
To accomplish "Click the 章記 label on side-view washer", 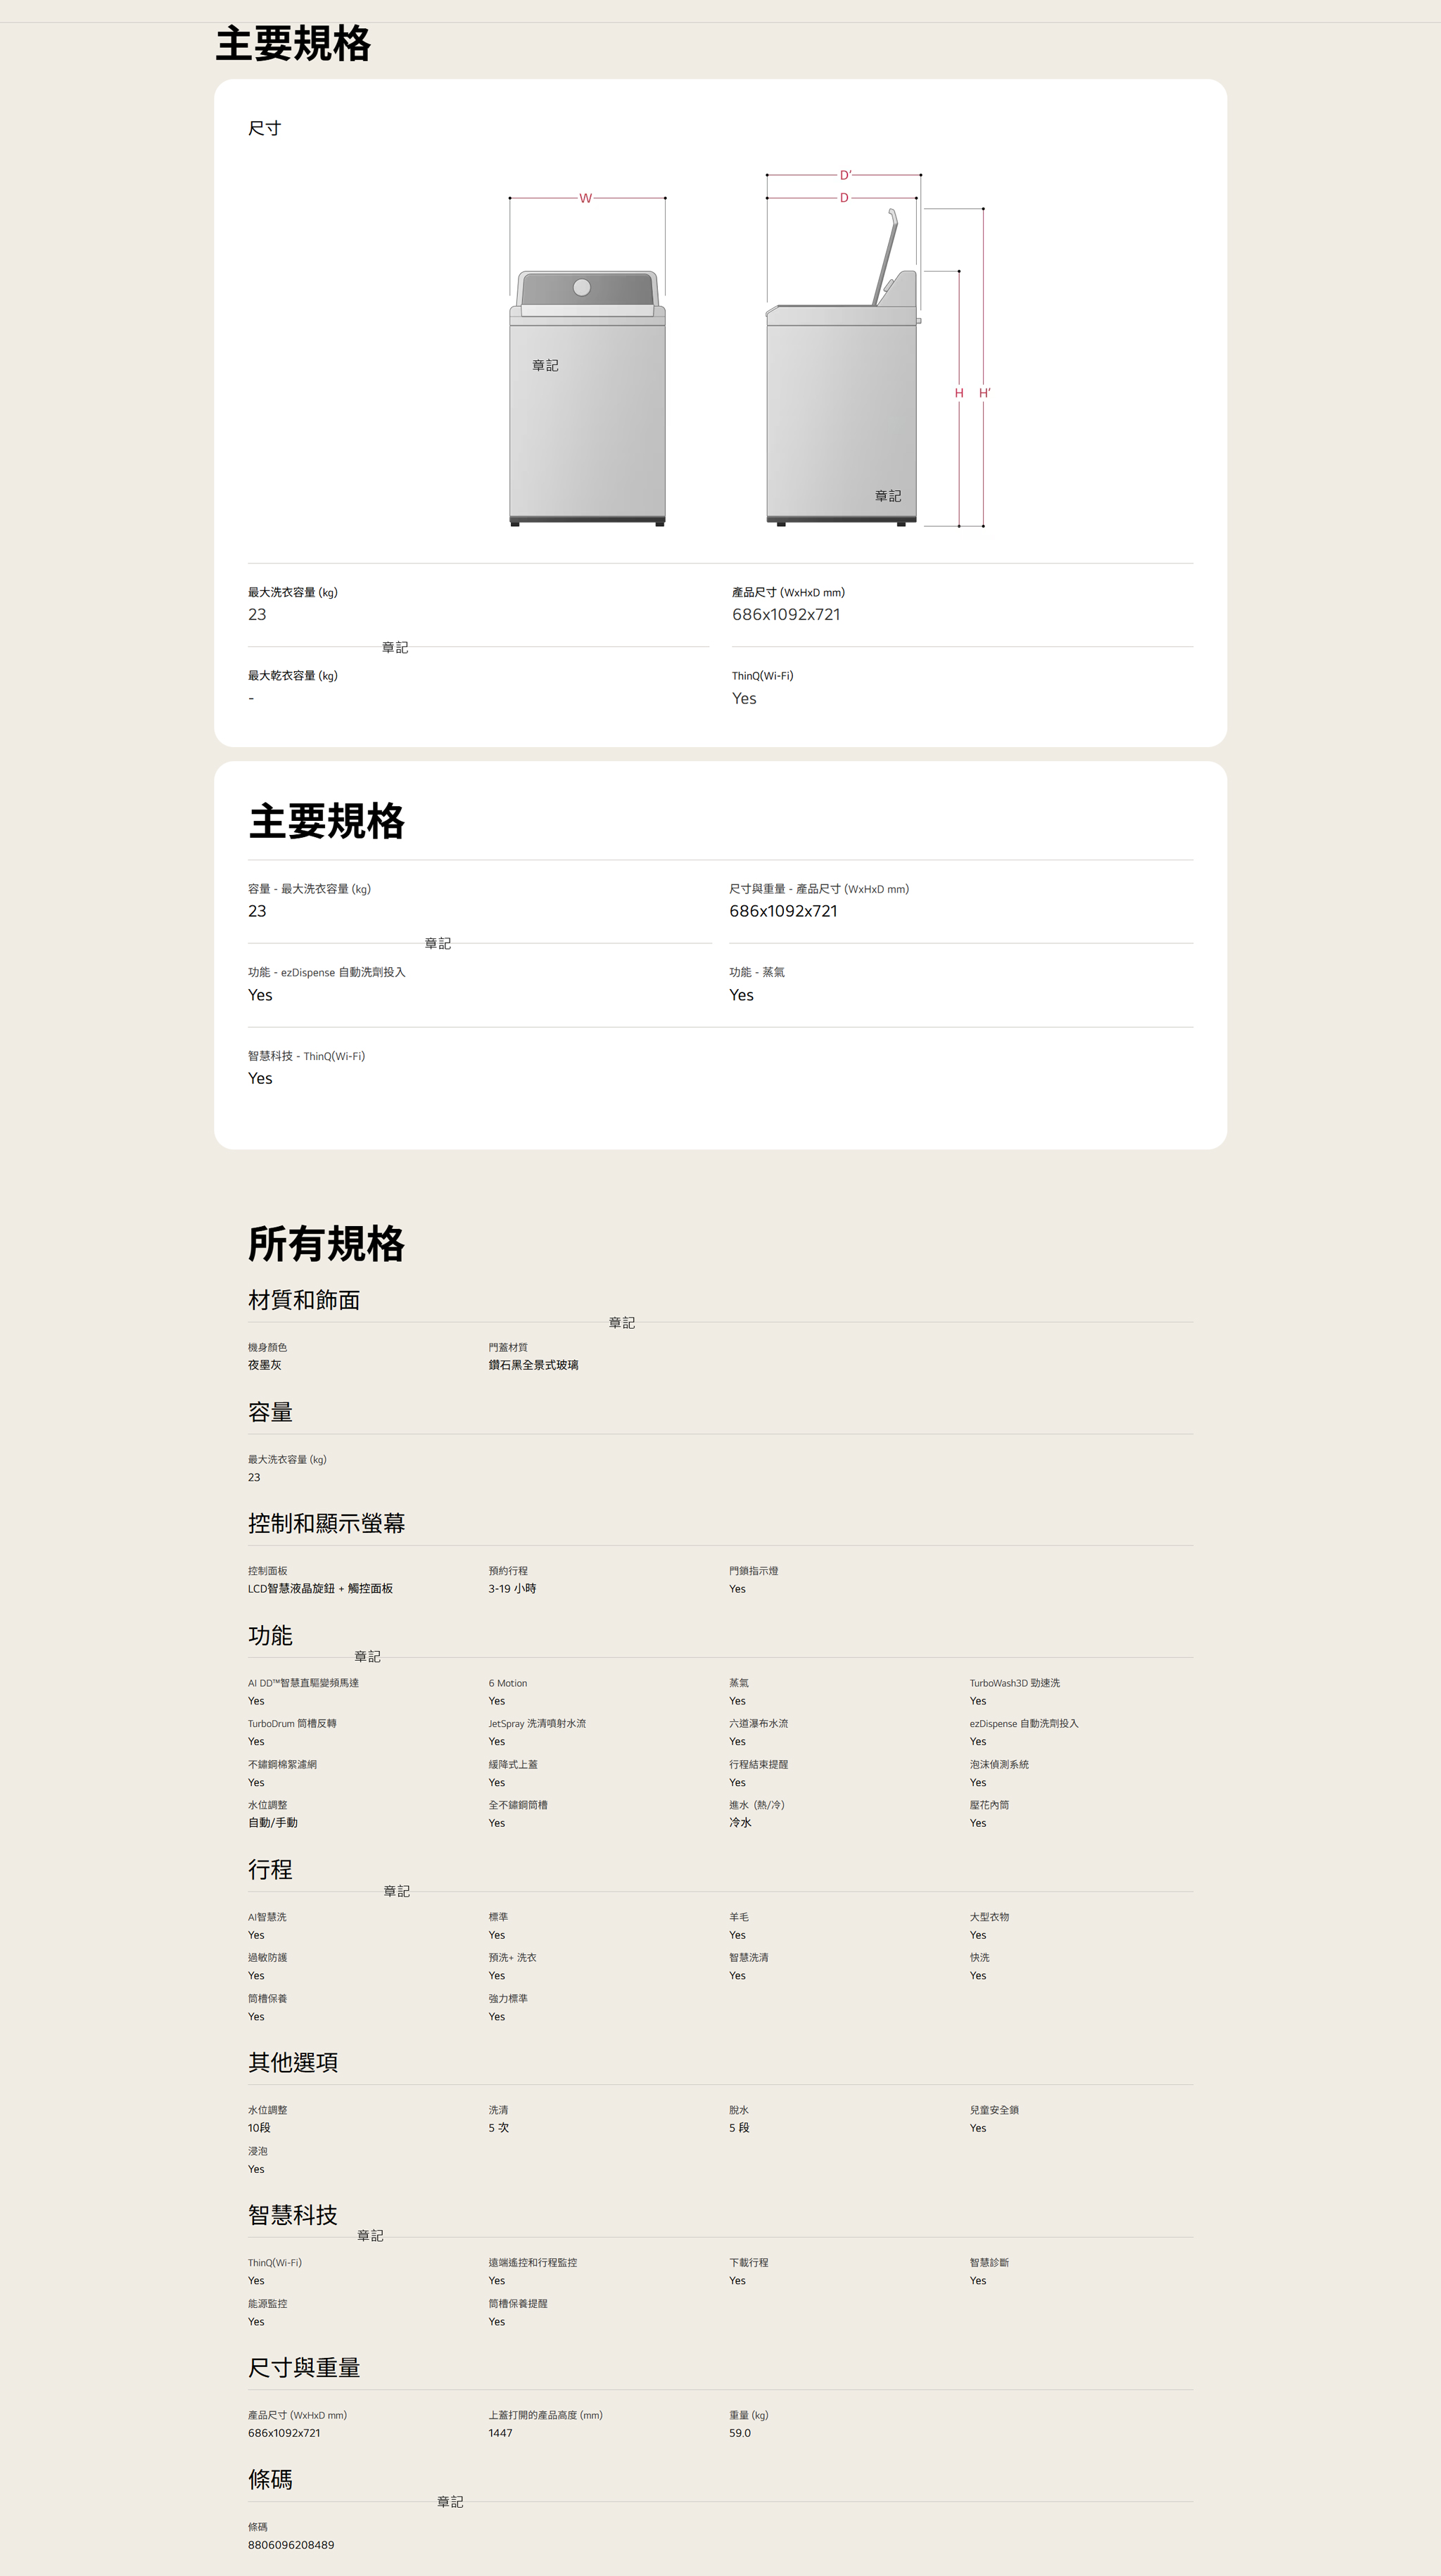I will (x=887, y=496).
